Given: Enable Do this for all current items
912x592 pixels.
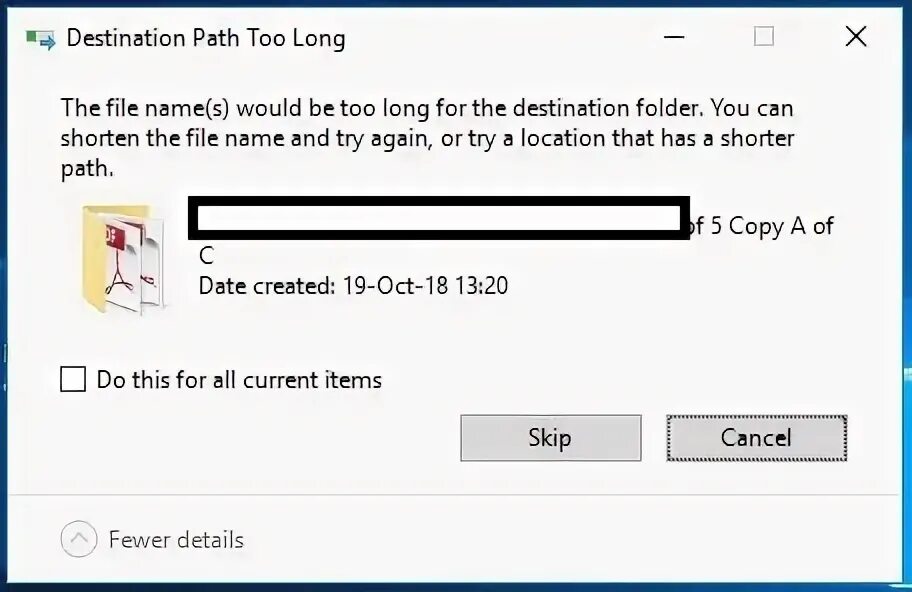Looking at the screenshot, I should (73, 379).
